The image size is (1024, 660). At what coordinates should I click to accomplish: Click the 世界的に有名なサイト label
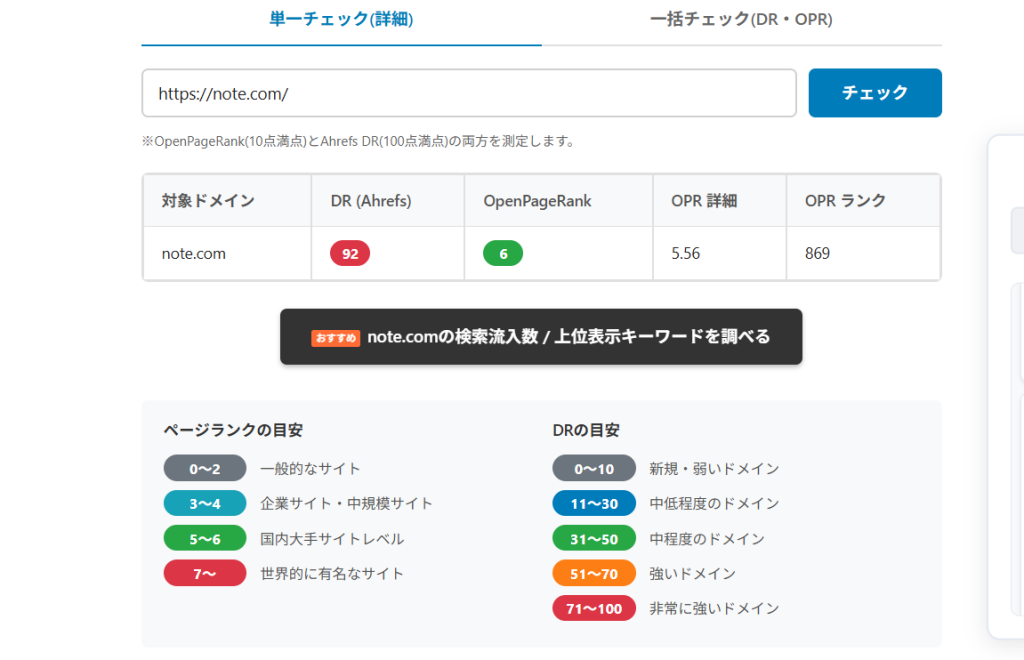pyautogui.click(x=332, y=574)
